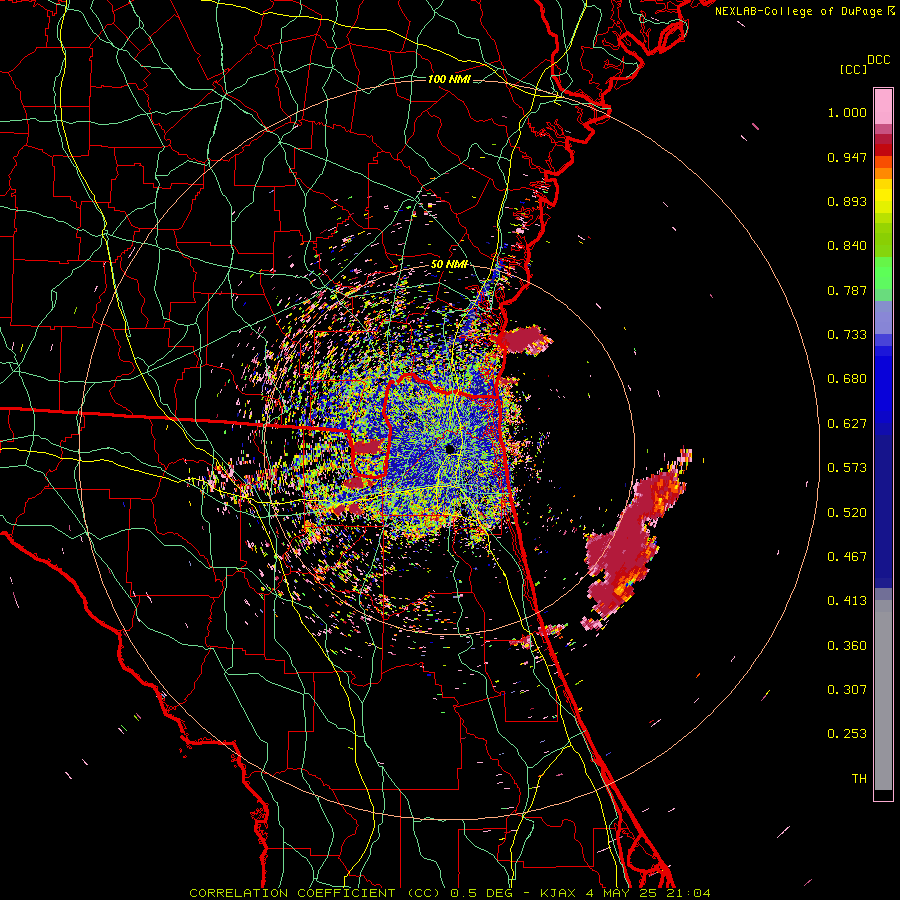Click the 0.413 scale value

tap(847, 601)
